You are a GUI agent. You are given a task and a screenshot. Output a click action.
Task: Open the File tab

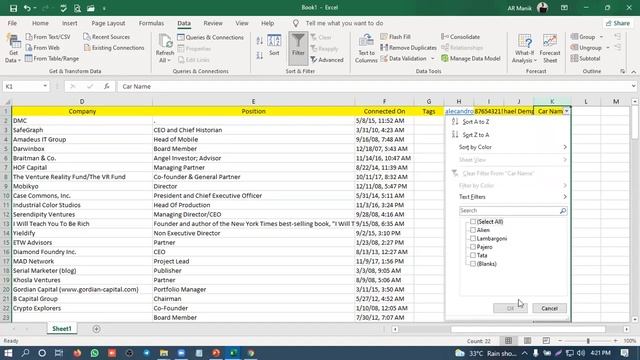click(12, 23)
